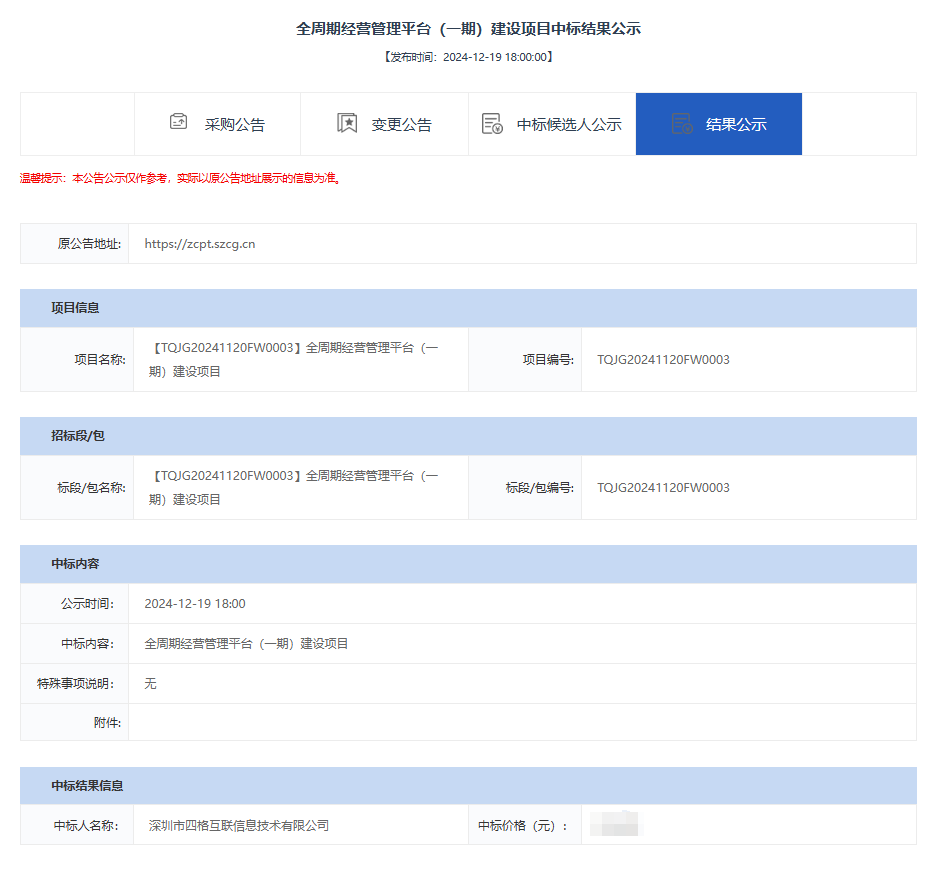This screenshot has width=929, height=869.
Task: Click the 中标候选人公示 document icon
Action: tap(492, 124)
